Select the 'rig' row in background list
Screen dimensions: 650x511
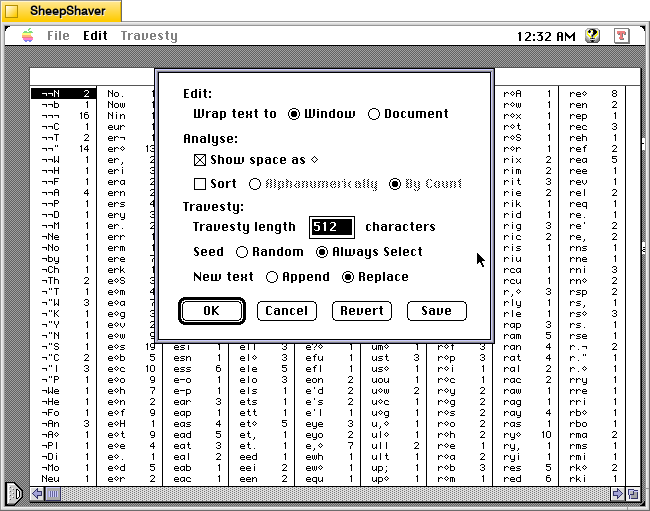click(x=526, y=226)
